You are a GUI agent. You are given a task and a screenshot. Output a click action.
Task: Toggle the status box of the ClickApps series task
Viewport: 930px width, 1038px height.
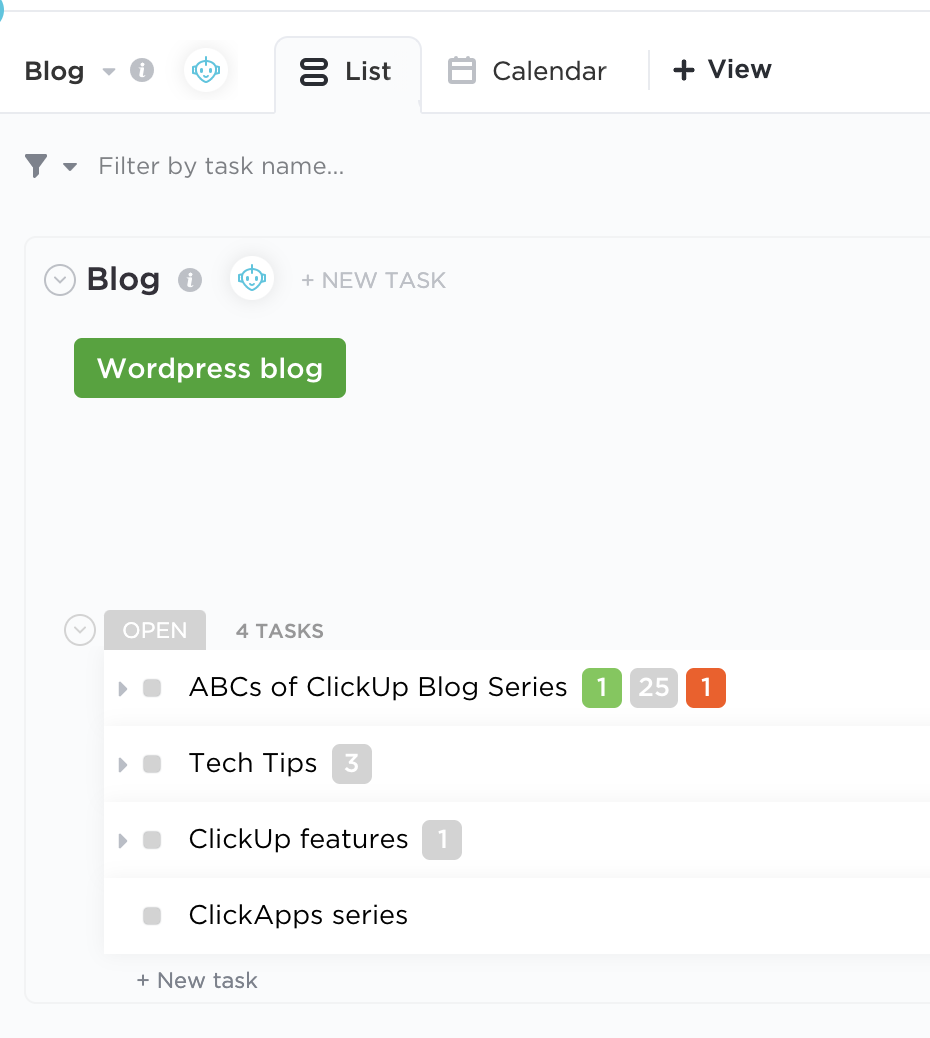152,916
